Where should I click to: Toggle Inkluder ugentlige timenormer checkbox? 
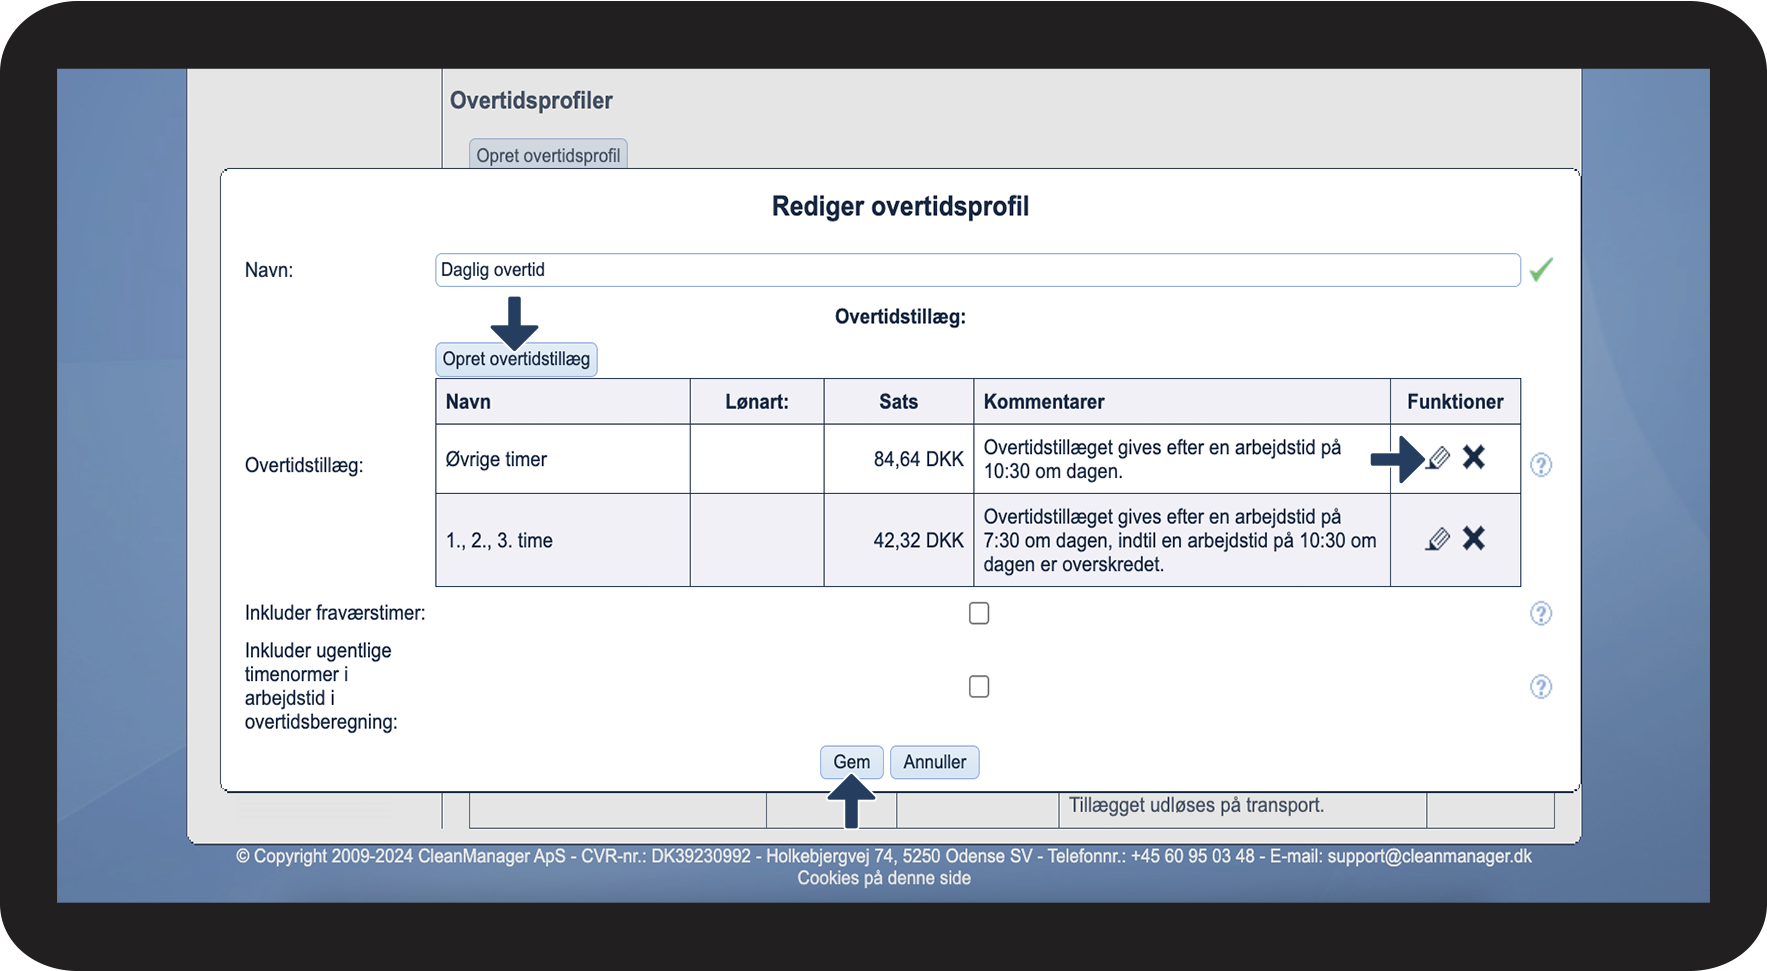(x=979, y=687)
